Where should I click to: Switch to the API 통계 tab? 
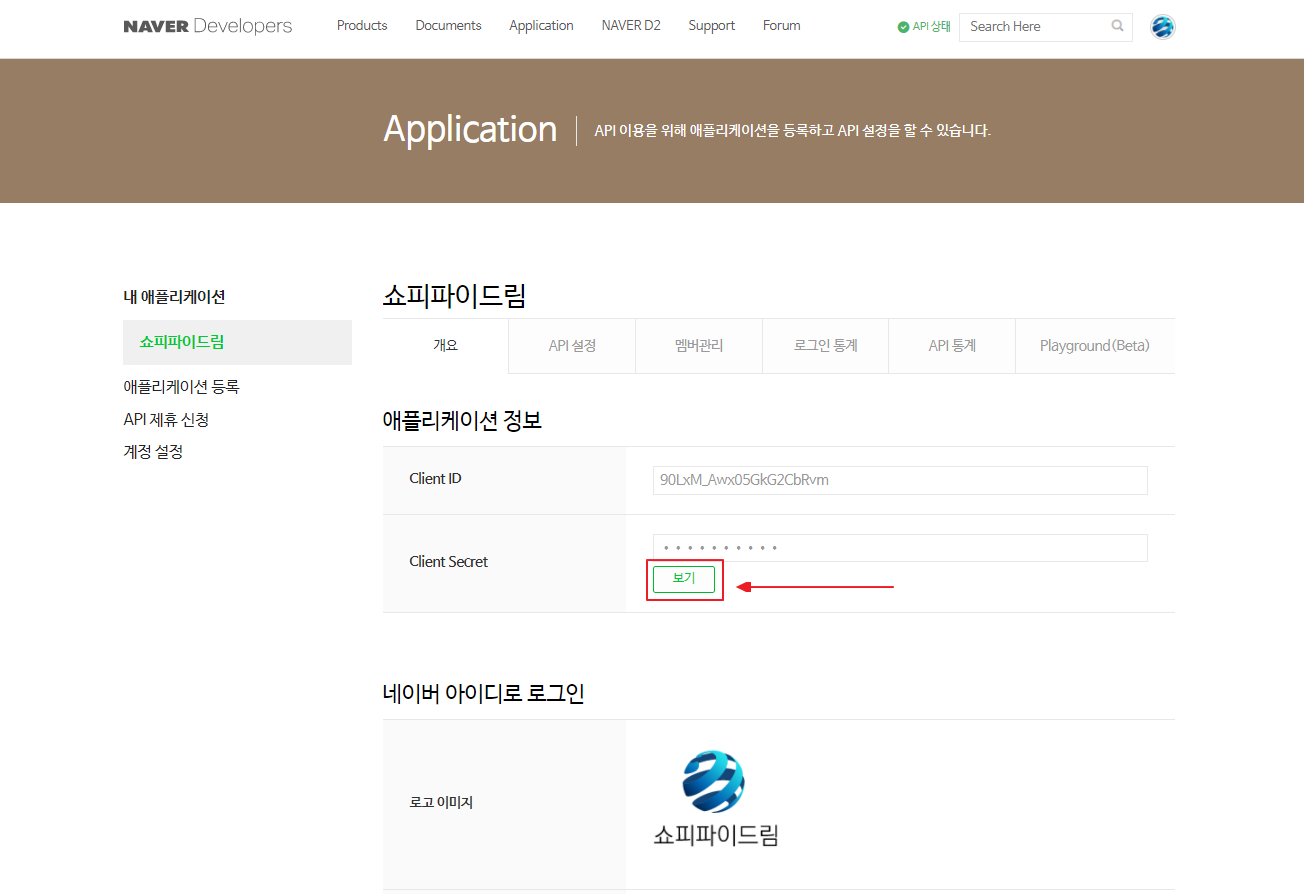[x=952, y=346]
